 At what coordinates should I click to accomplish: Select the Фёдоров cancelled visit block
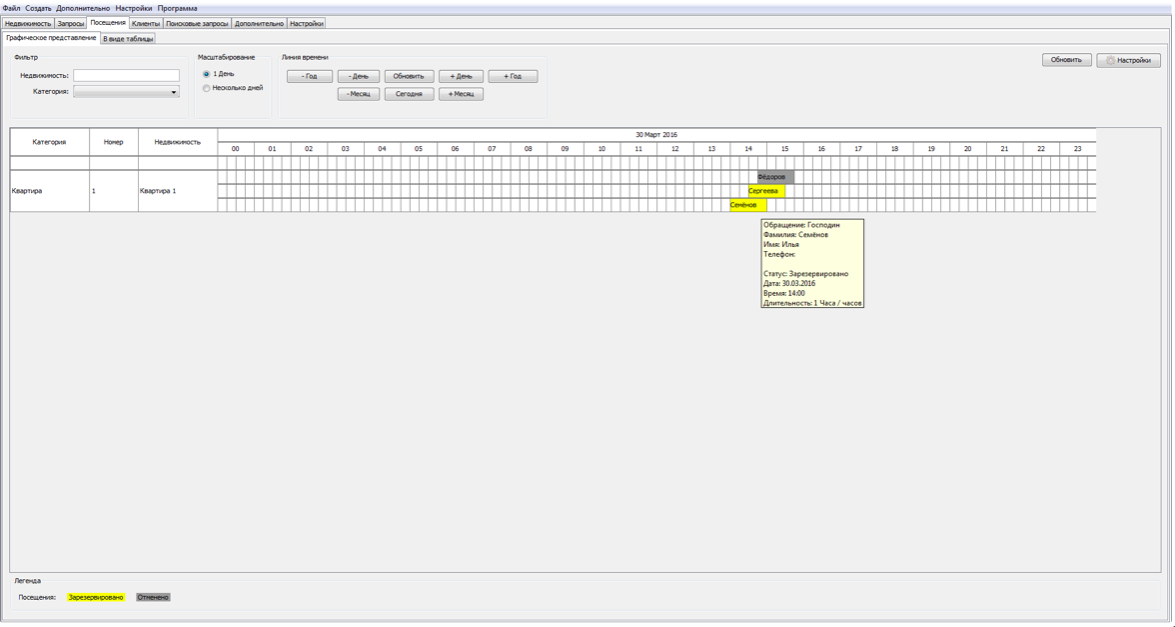pyautogui.click(x=776, y=177)
